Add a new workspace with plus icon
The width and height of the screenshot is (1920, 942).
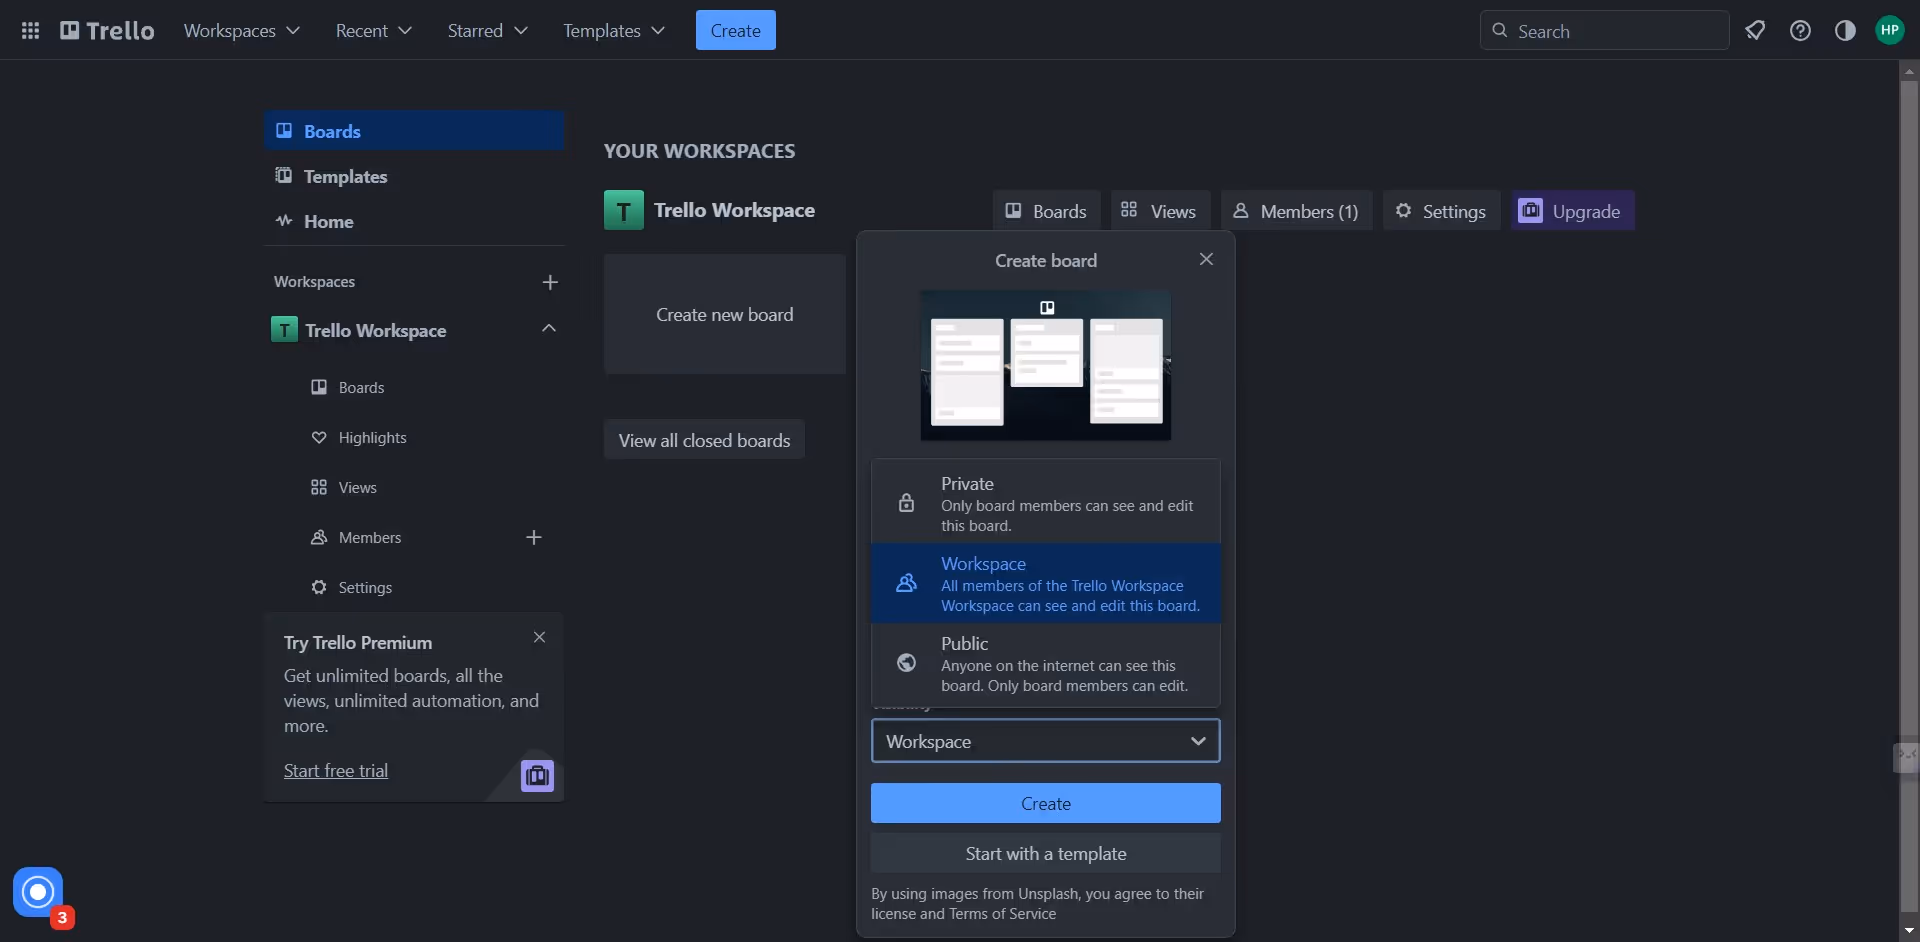[x=550, y=282]
